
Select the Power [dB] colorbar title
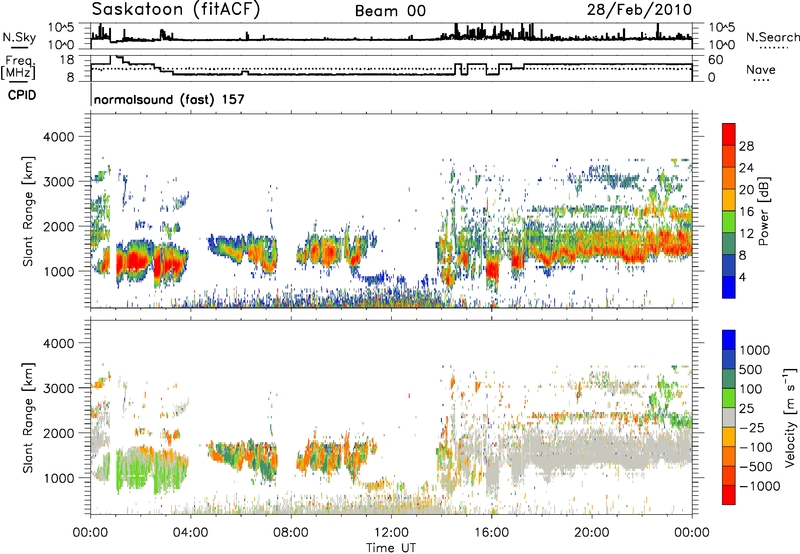[763, 211]
